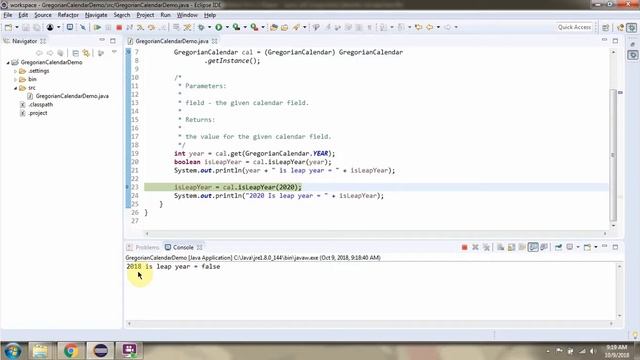The width and height of the screenshot is (640, 360).
Task: Switch to the Problems tab
Action: pyautogui.click(x=143, y=247)
